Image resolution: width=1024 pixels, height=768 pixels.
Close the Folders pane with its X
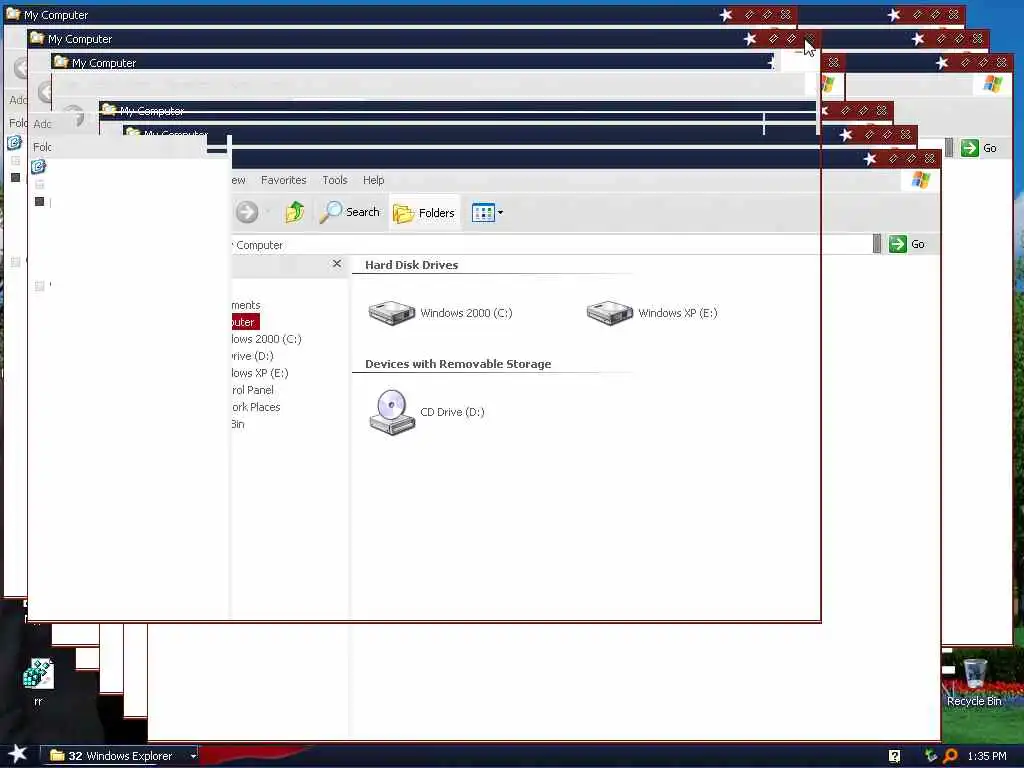pos(337,263)
